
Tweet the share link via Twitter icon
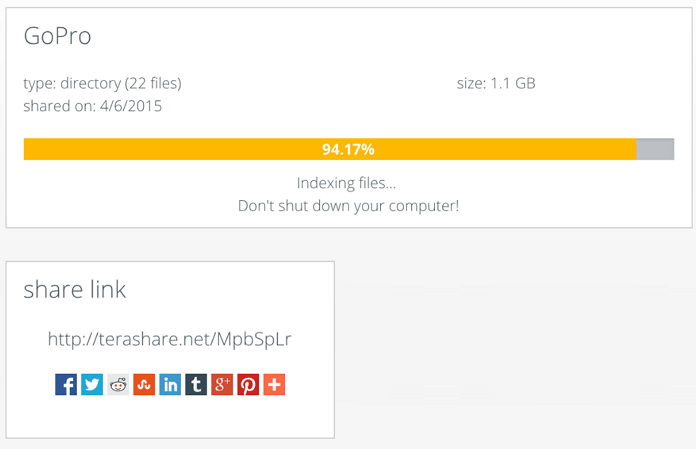point(92,384)
